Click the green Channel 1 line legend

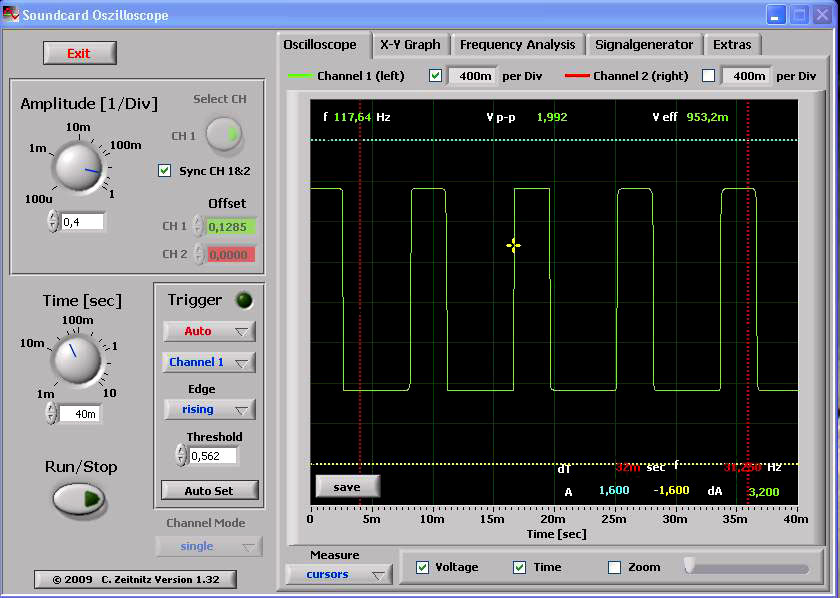(301, 76)
